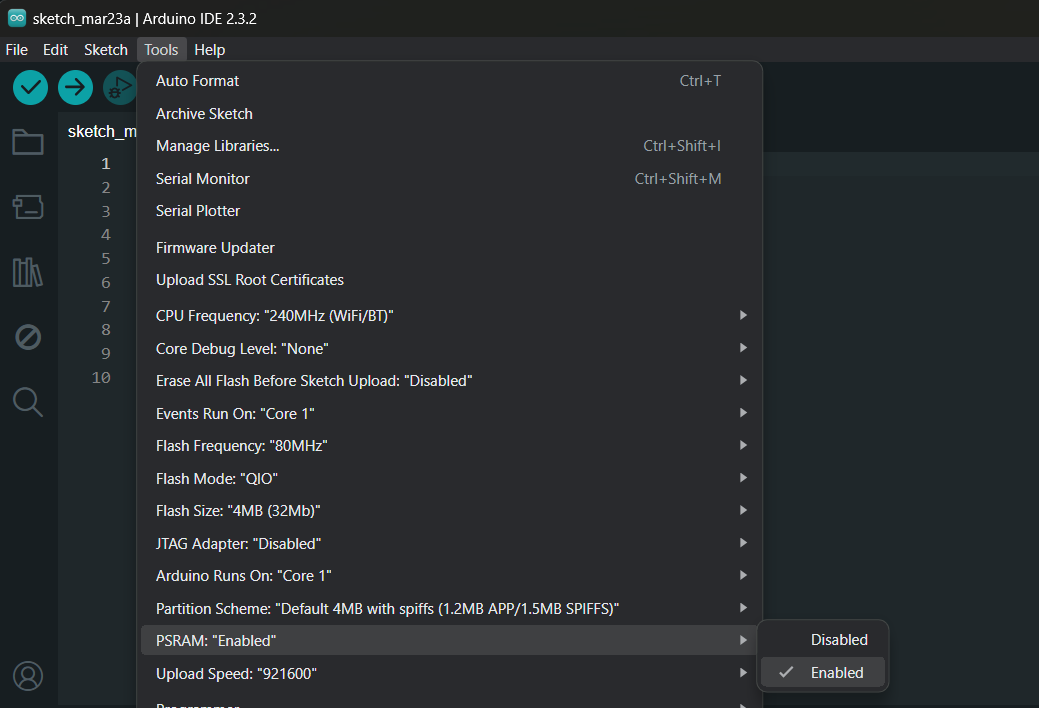
Task: Open the Help menu
Action: pyautogui.click(x=209, y=50)
